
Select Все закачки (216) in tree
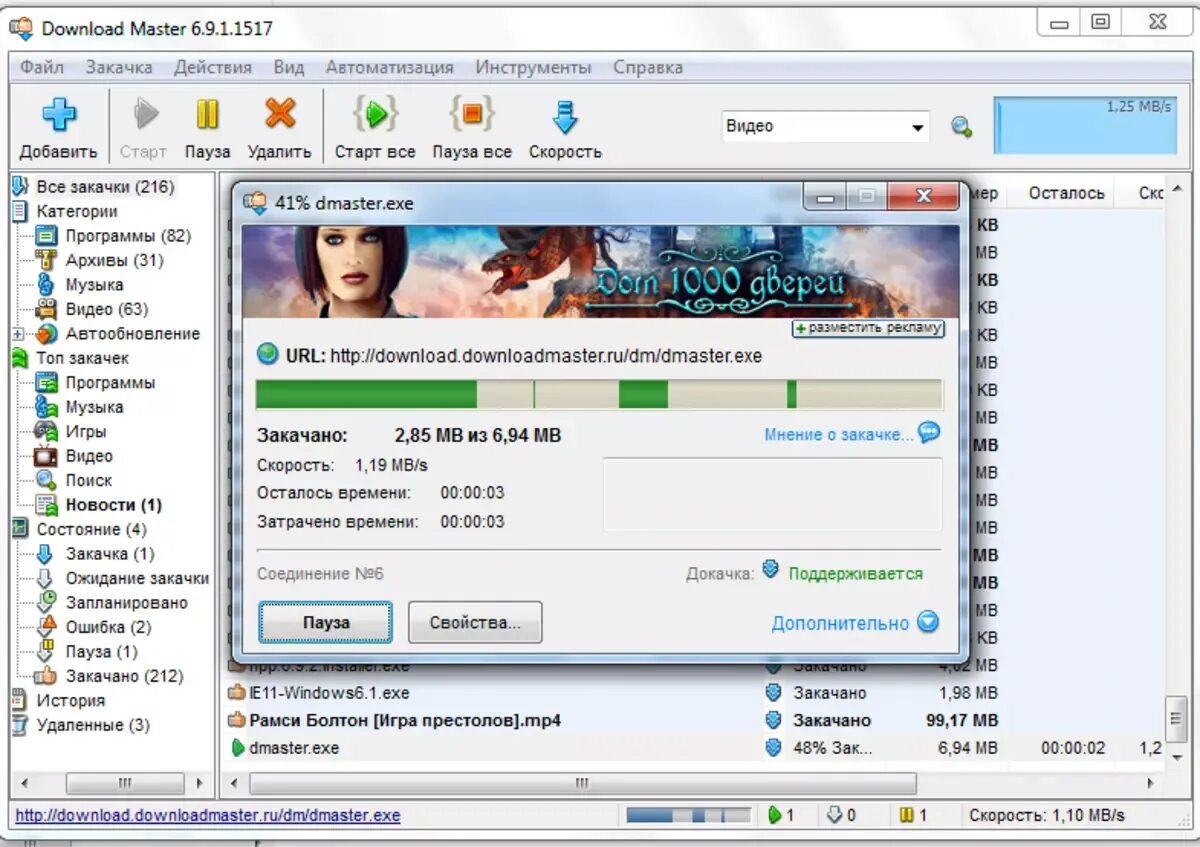coord(105,187)
